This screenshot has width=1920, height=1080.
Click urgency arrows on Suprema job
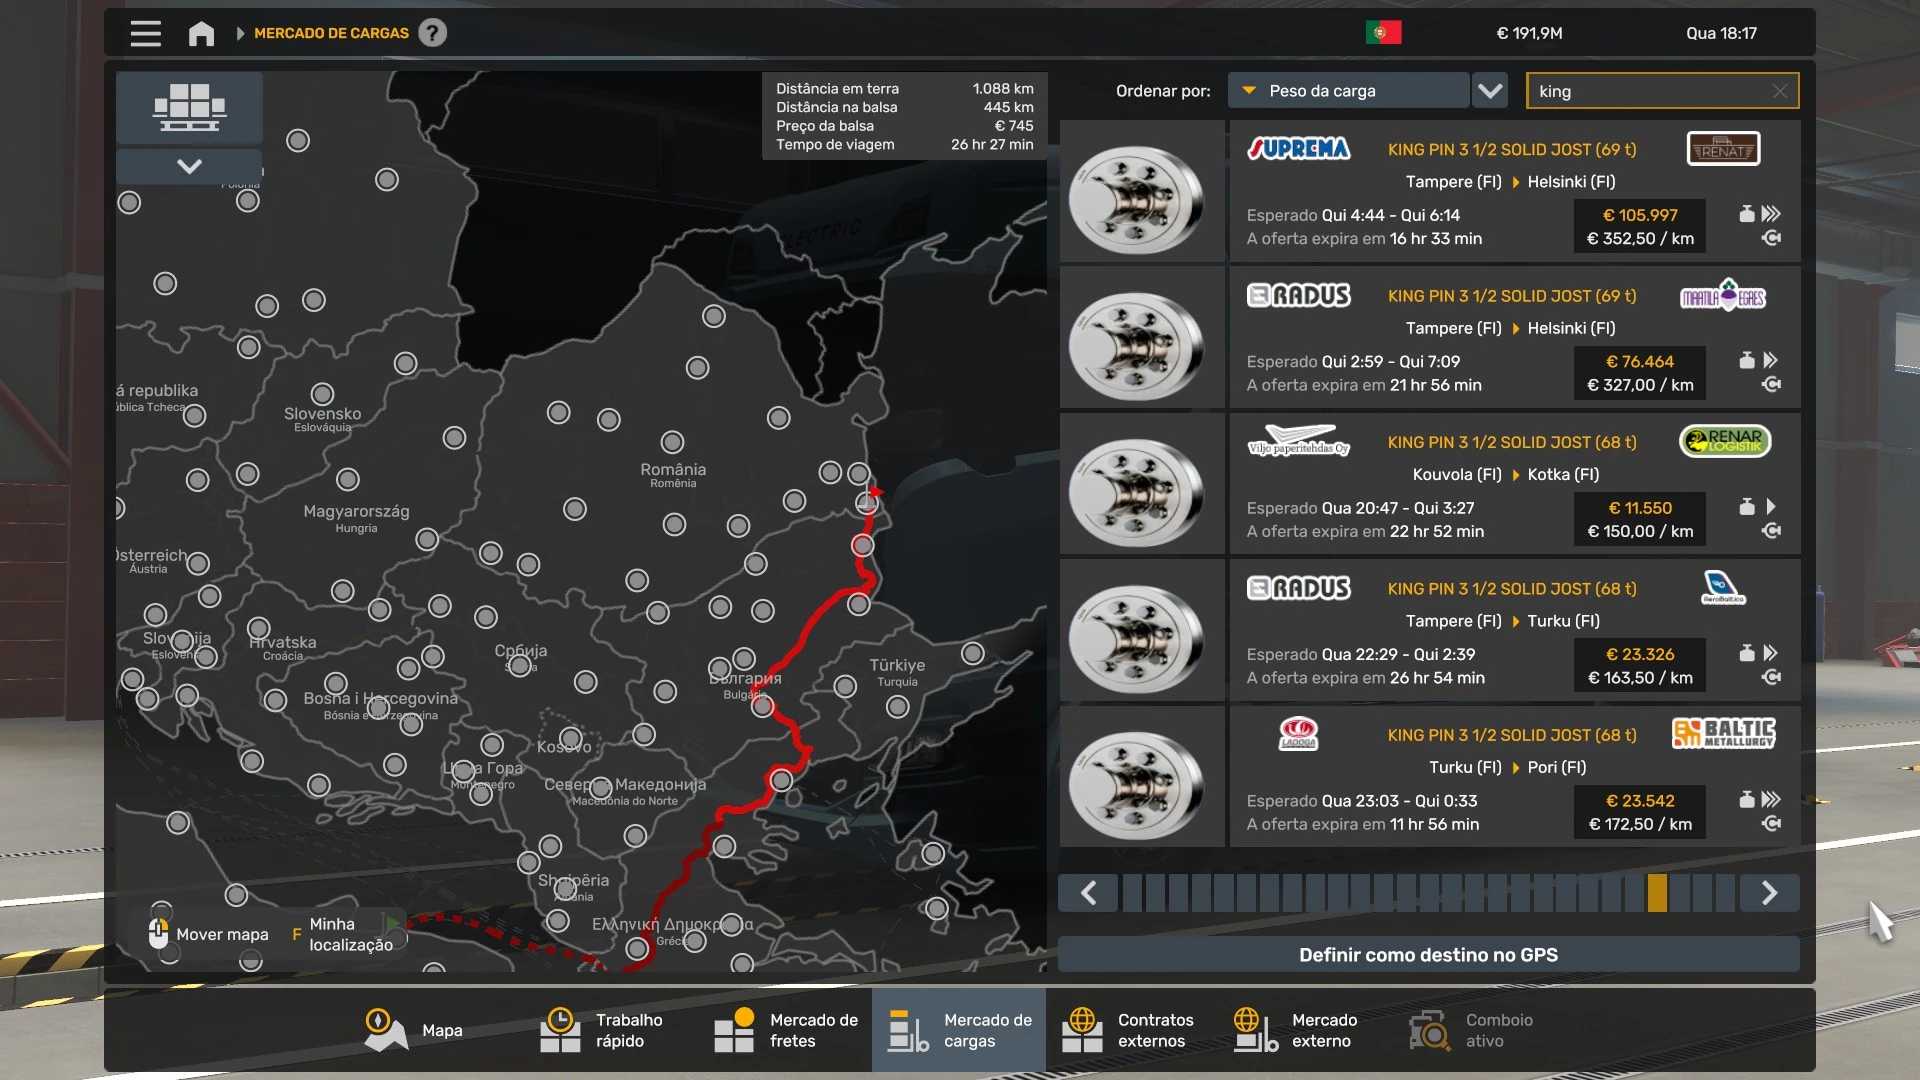click(1771, 214)
